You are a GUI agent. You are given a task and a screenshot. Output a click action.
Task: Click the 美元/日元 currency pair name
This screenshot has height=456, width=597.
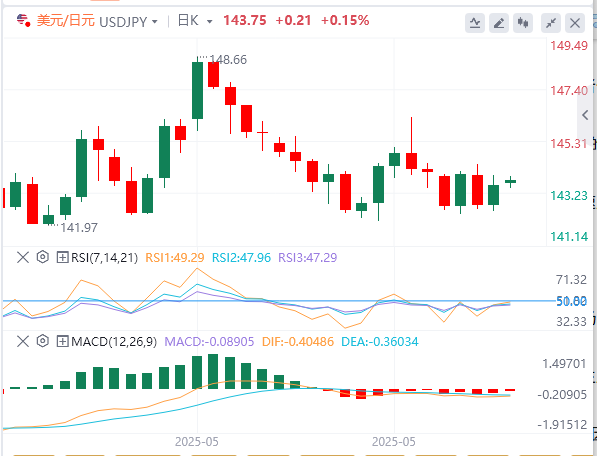65,21
